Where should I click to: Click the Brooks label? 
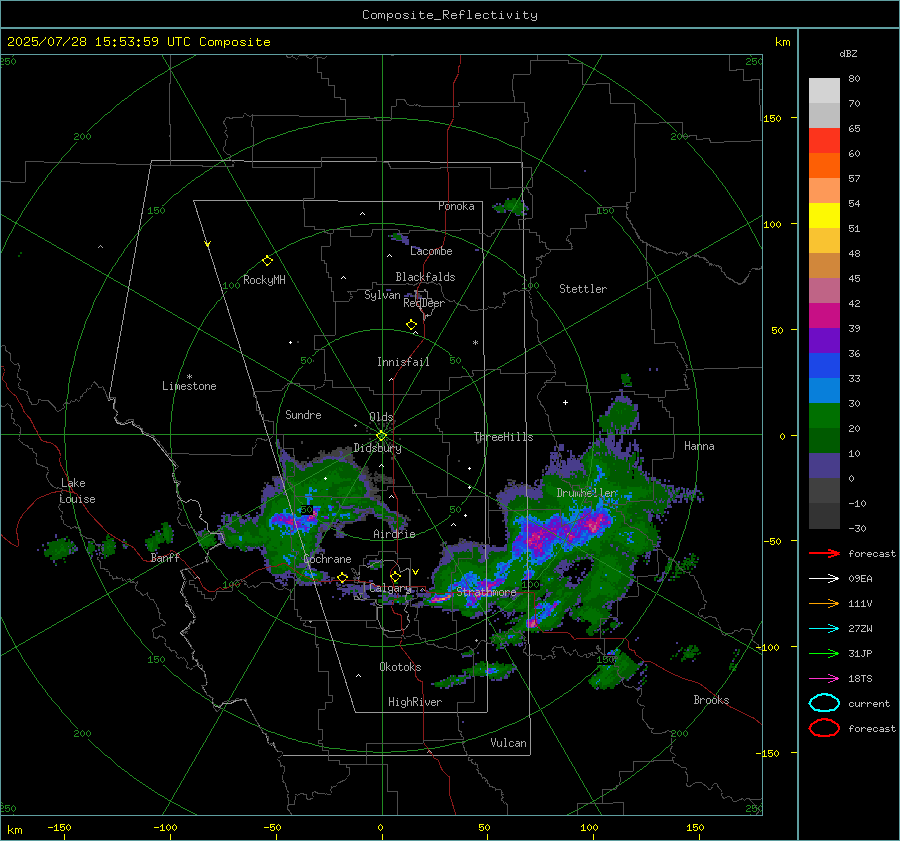711,700
